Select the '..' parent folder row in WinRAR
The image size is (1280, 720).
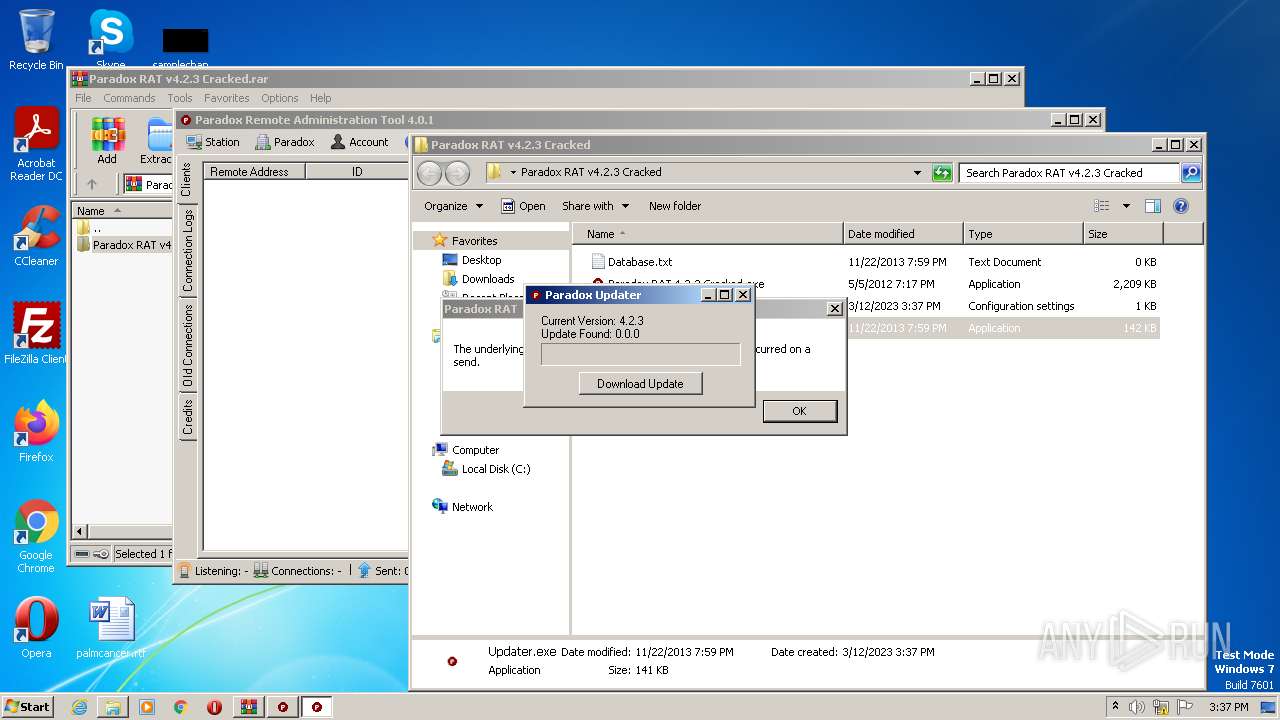122,228
